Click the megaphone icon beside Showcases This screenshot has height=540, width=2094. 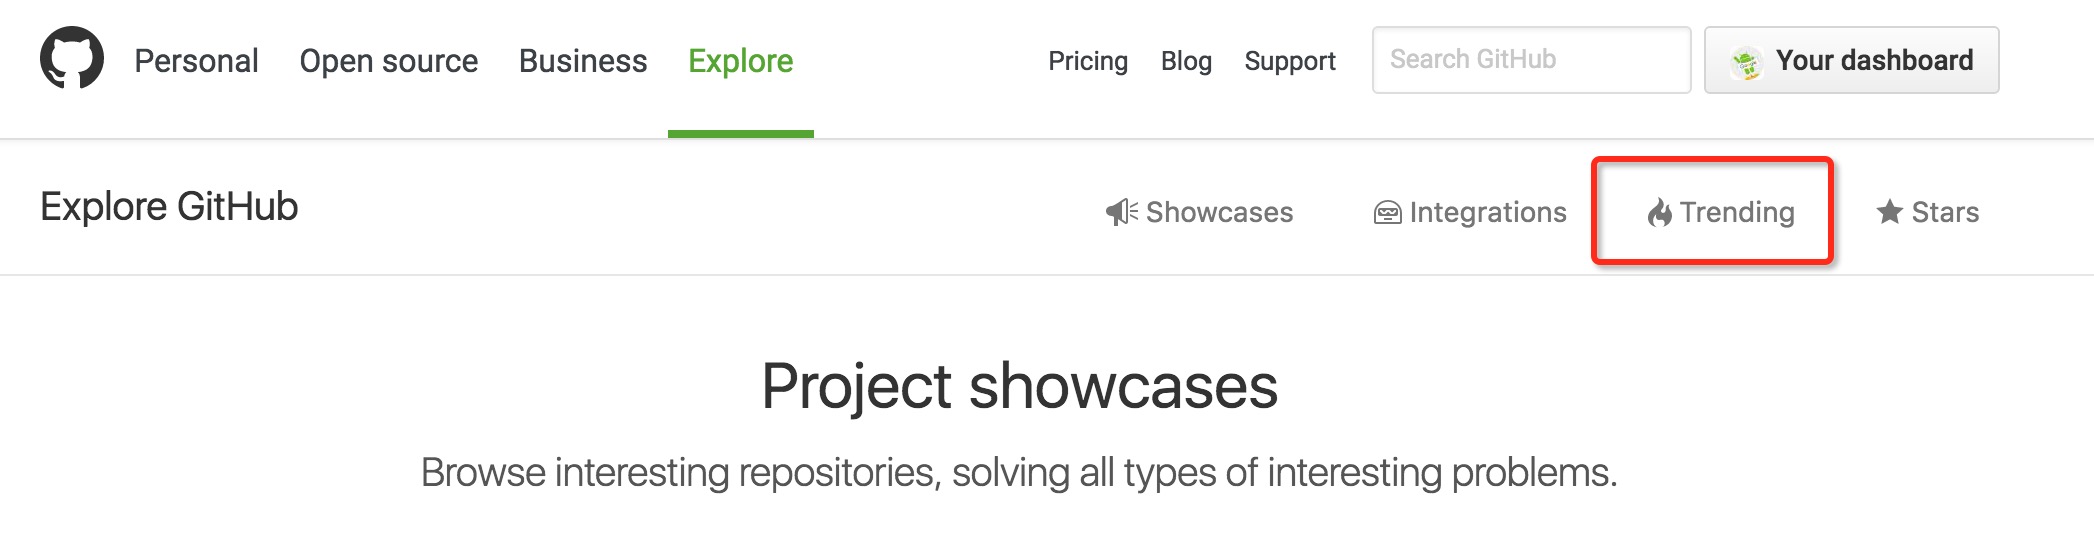[x=1122, y=212]
